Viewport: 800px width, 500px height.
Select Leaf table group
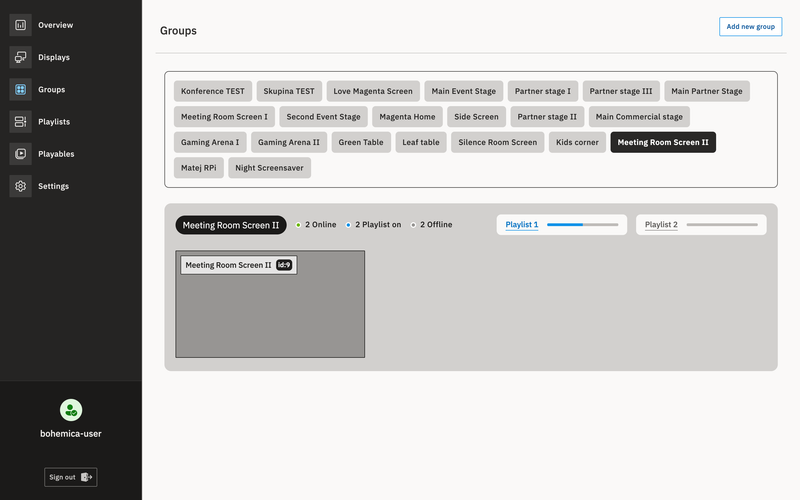[421, 142]
